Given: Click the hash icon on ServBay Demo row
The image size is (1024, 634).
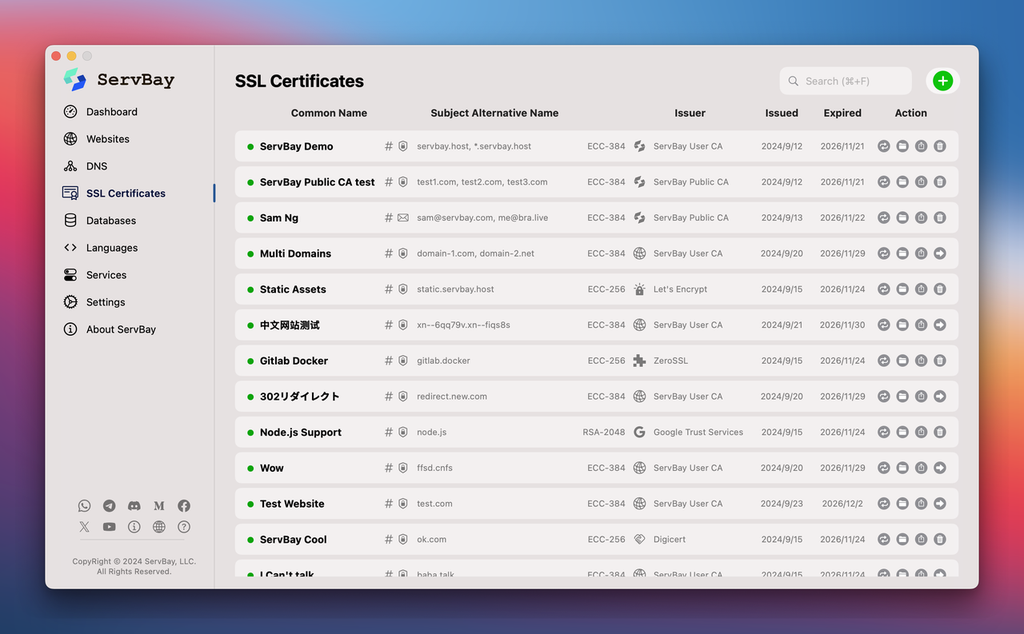Looking at the screenshot, I should [x=389, y=146].
